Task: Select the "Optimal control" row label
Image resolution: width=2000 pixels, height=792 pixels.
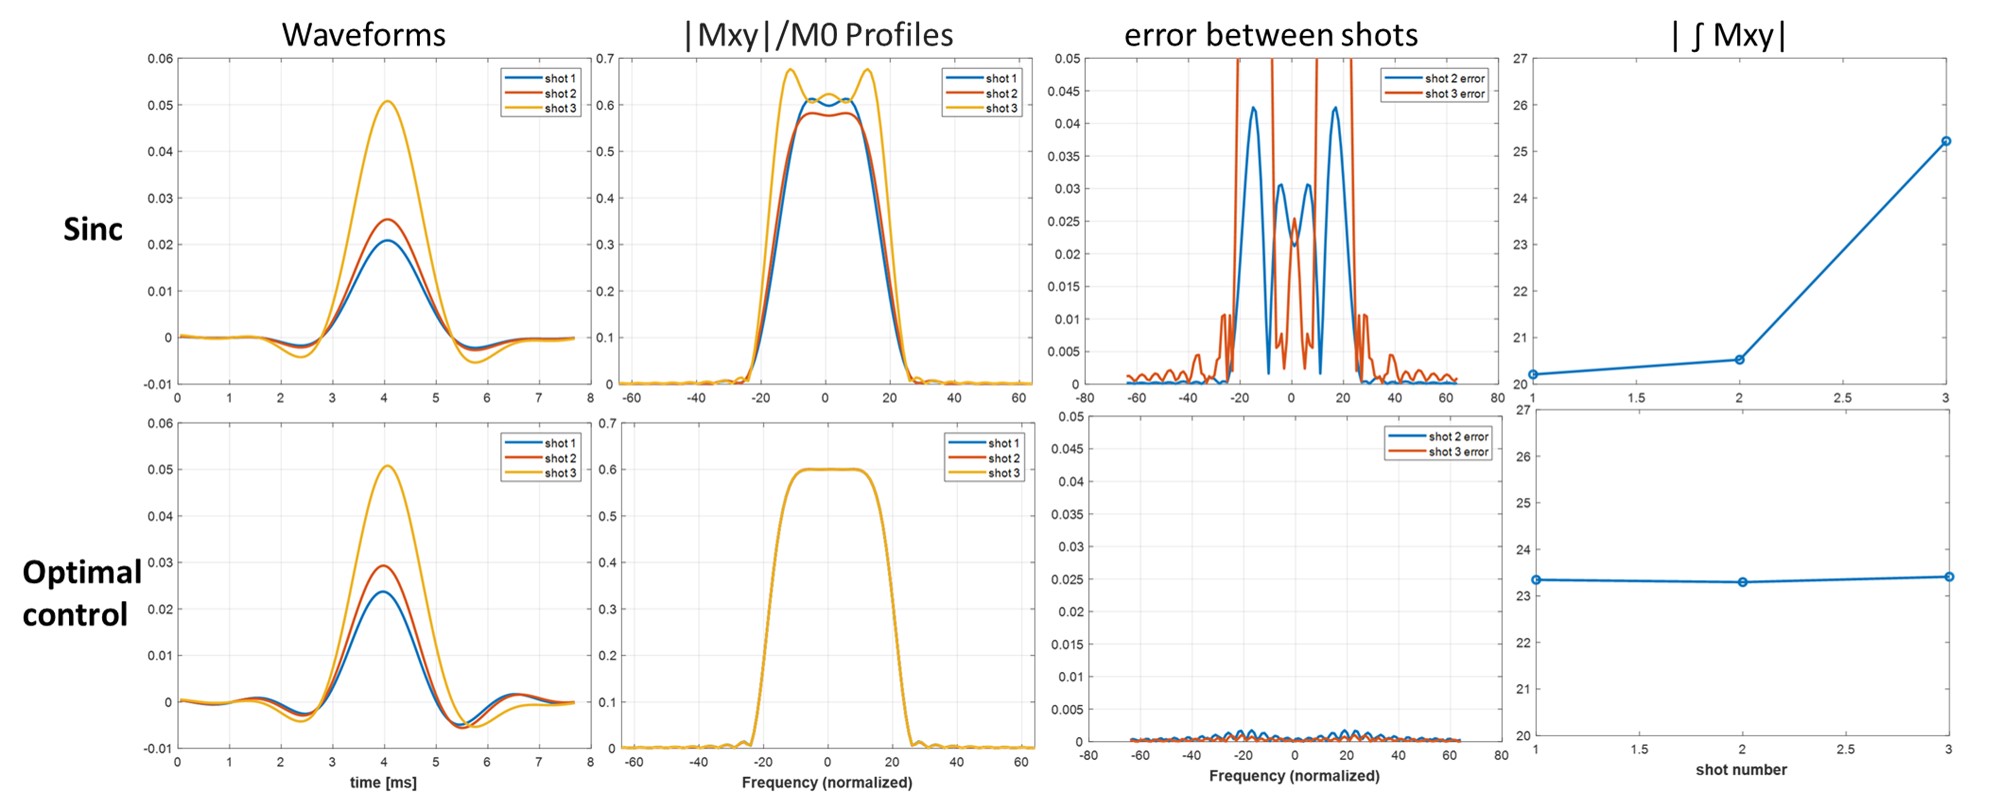Action: 80,593
